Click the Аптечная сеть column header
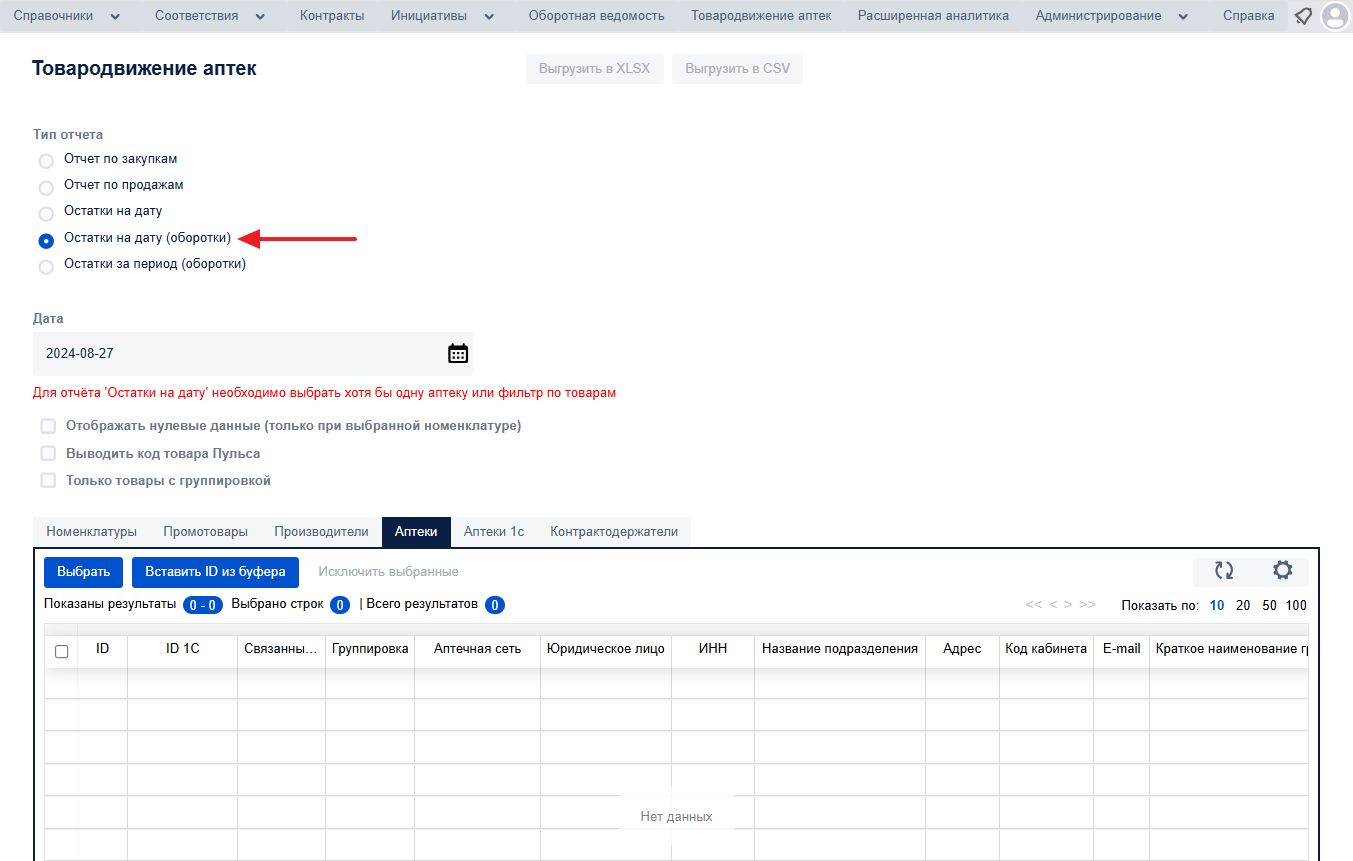Viewport: 1353px width, 861px height. pyautogui.click(x=478, y=649)
